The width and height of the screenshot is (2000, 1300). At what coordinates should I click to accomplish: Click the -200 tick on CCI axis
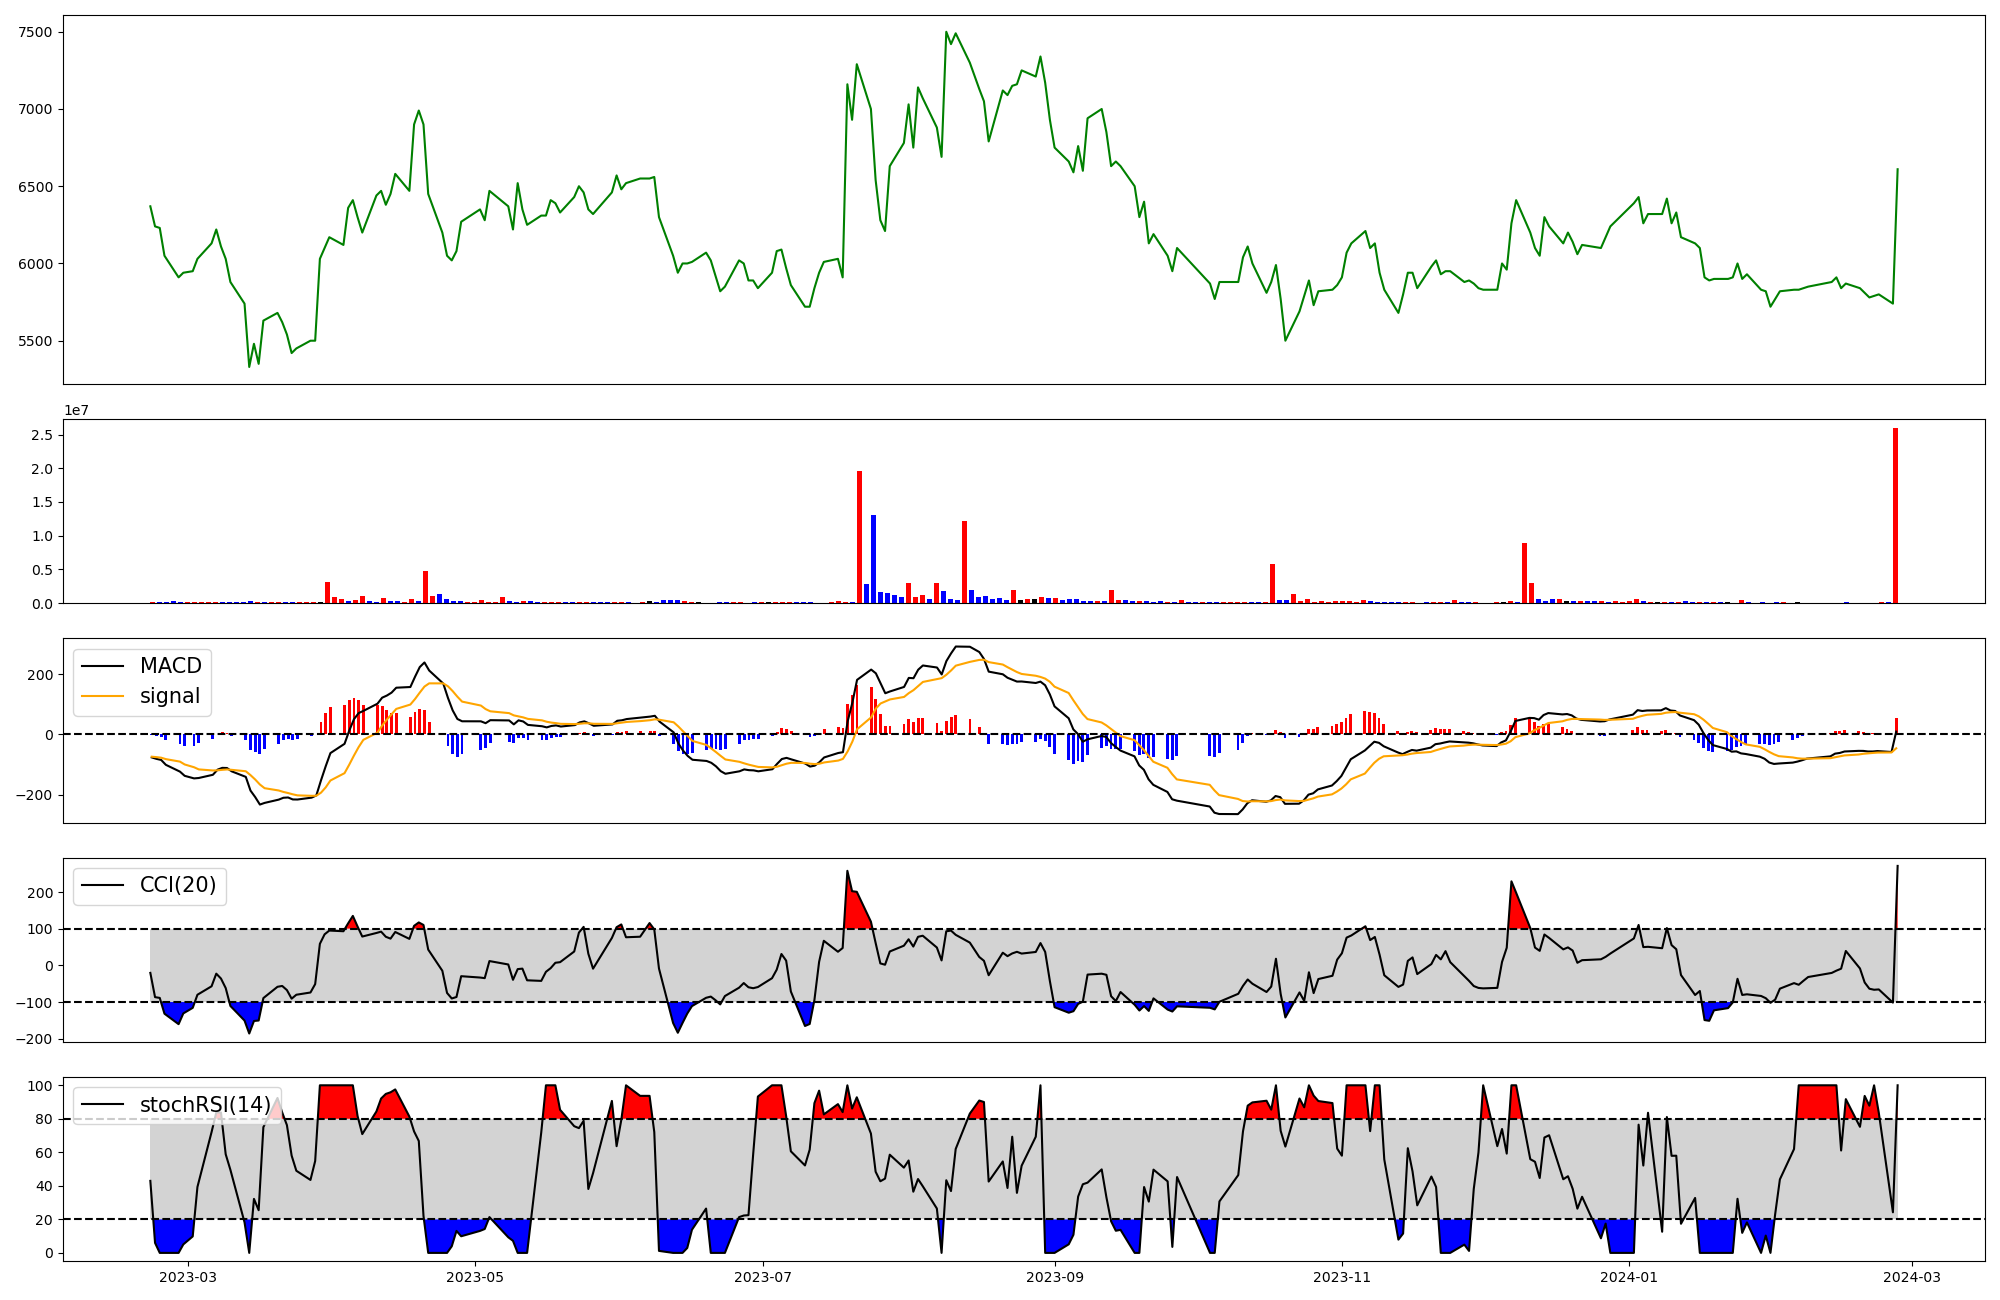click(36, 1039)
